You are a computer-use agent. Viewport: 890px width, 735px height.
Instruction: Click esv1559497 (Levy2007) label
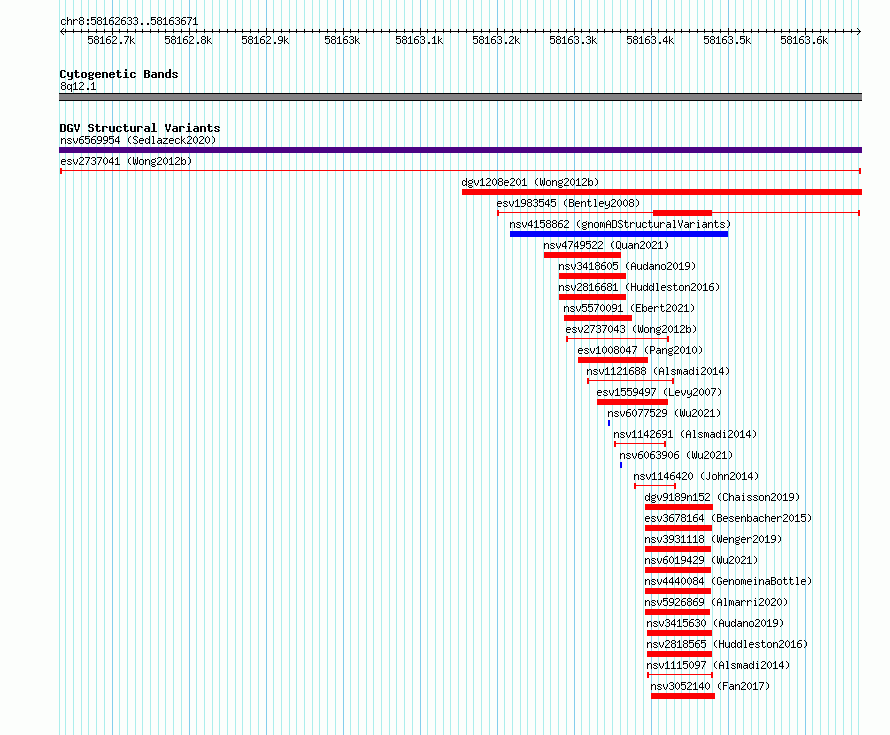[x=659, y=392]
